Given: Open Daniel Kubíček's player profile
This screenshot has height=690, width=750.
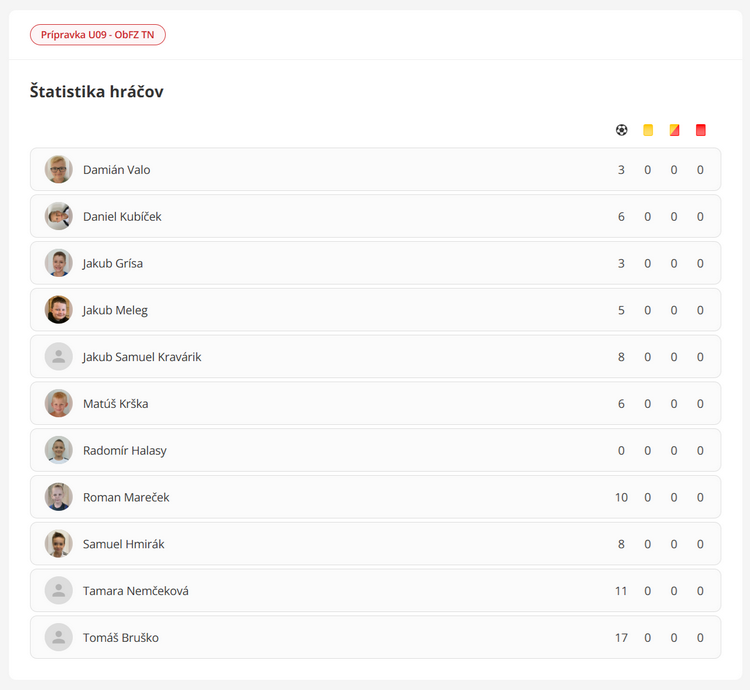Looking at the screenshot, I should (122, 217).
